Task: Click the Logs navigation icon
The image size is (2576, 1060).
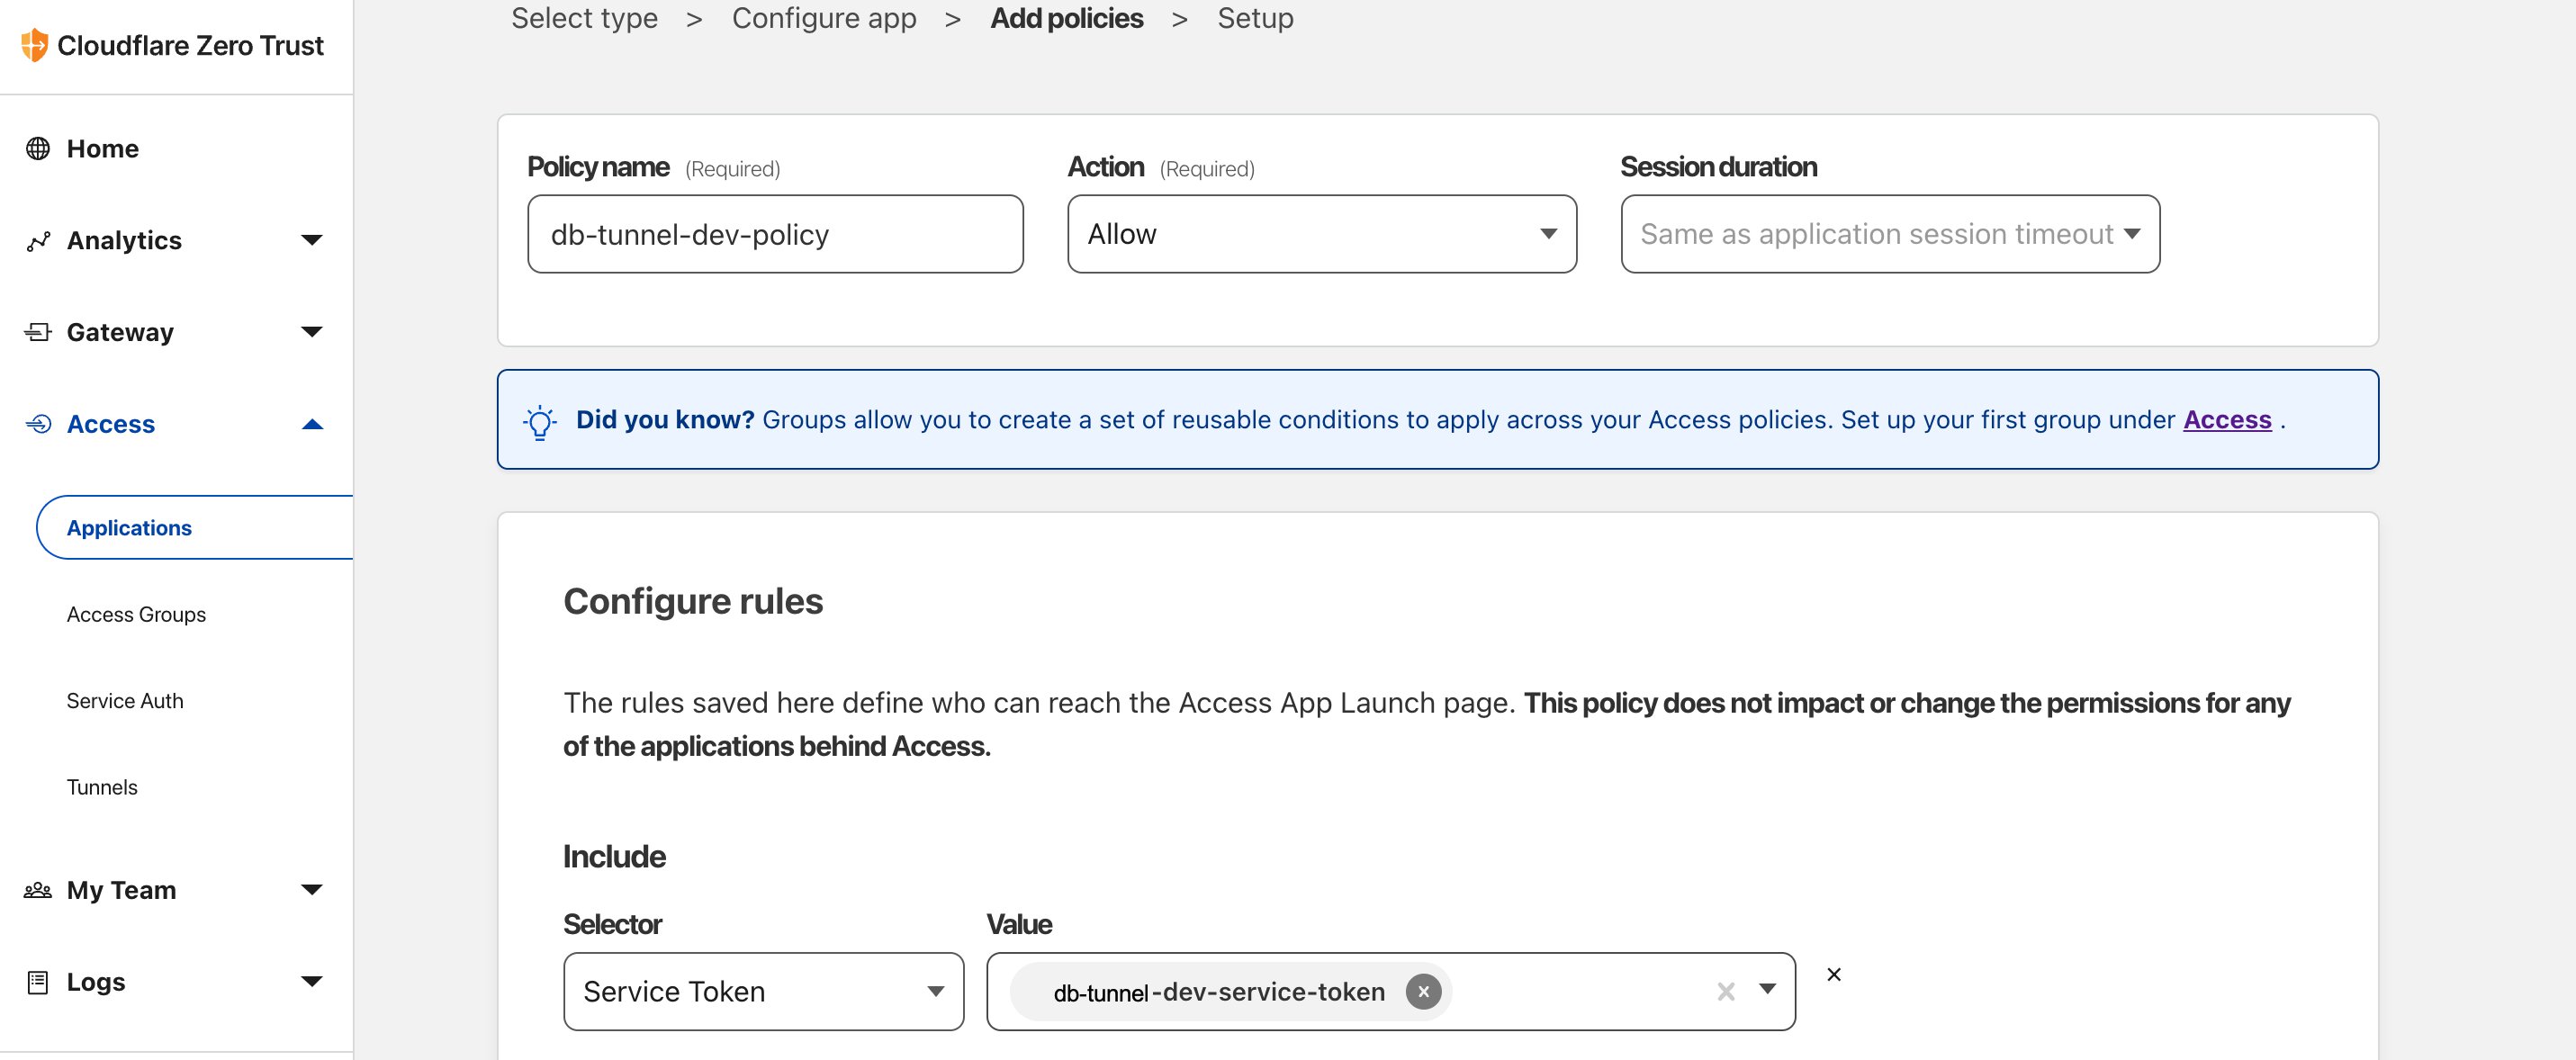Action: (36, 981)
